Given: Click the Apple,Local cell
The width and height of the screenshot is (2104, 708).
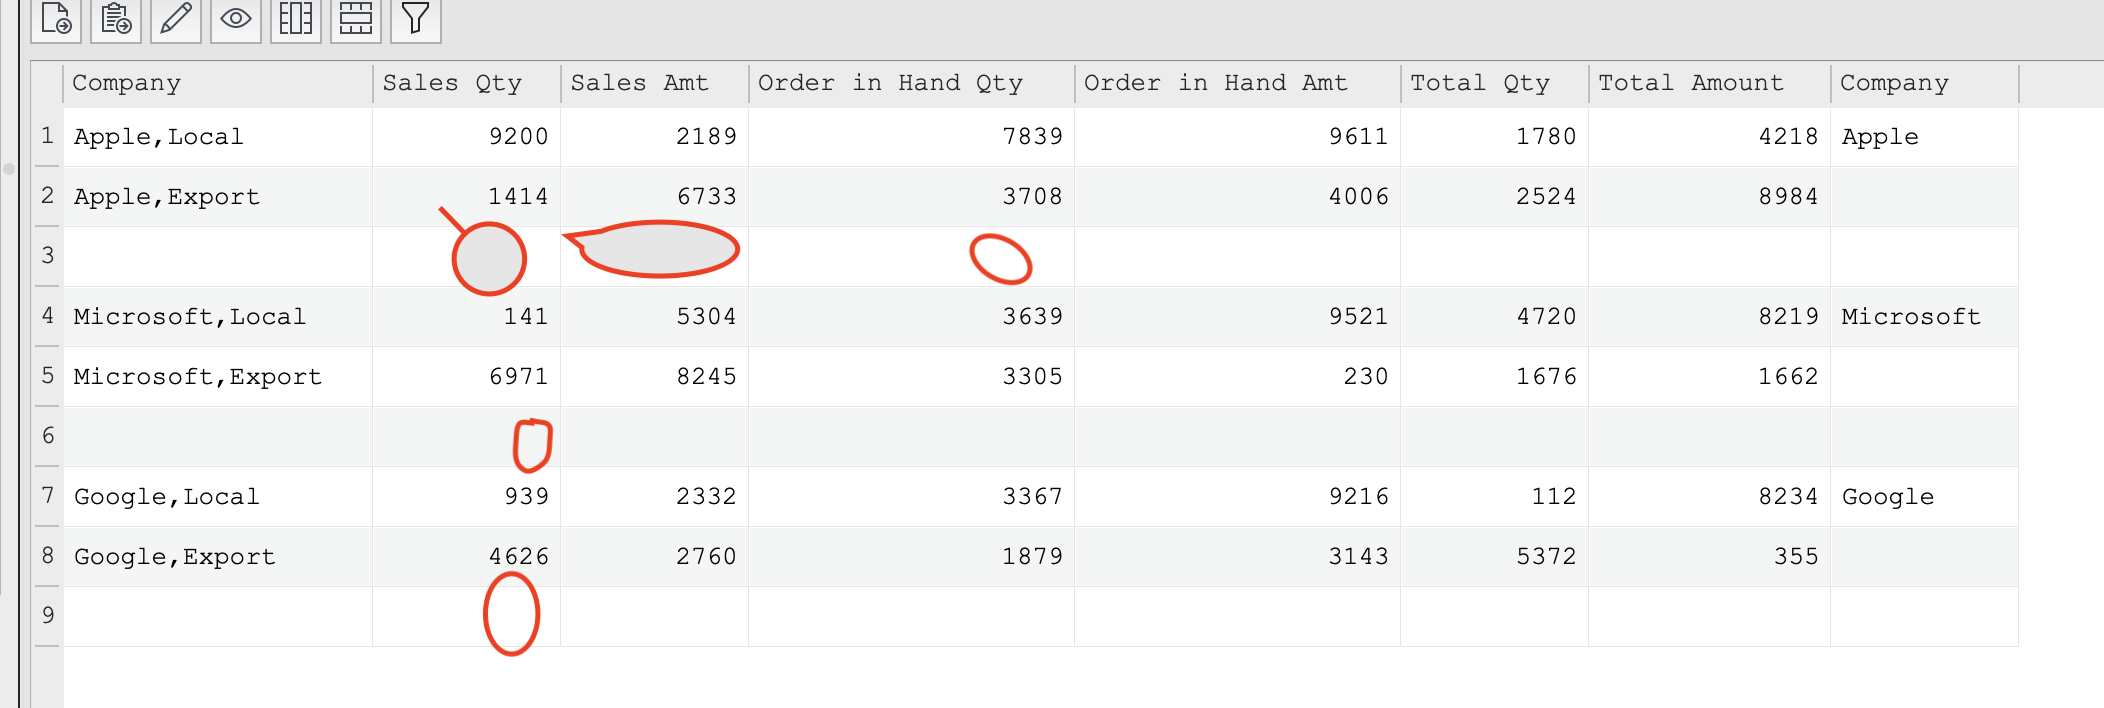Looking at the screenshot, I should pyautogui.click(x=218, y=137).
